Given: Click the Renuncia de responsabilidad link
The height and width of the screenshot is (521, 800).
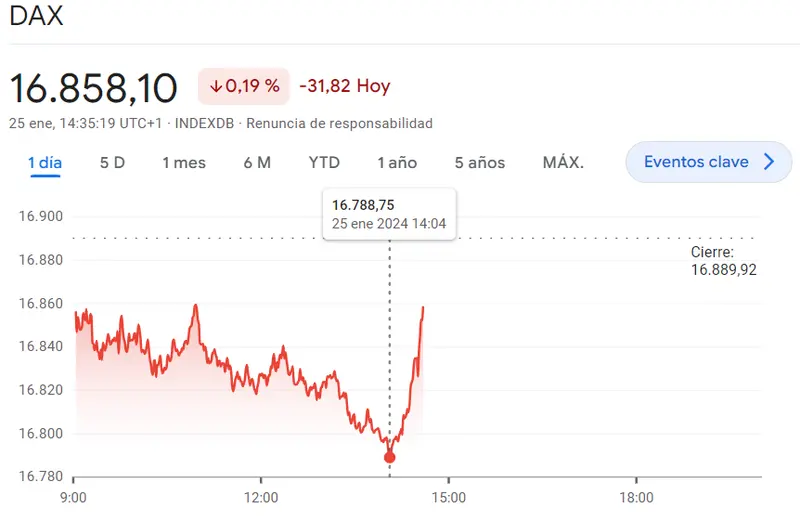Looking at the screenshot, I should tap(339, 124).
